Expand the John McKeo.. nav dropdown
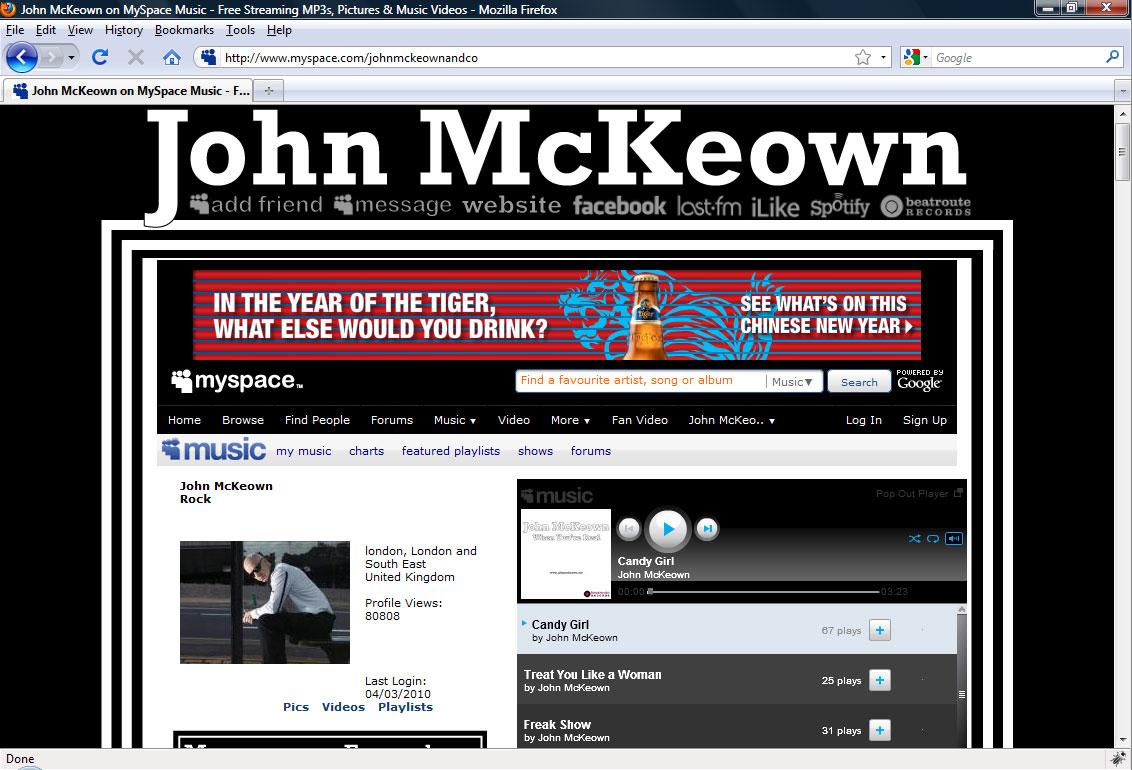 pos(731,420)
